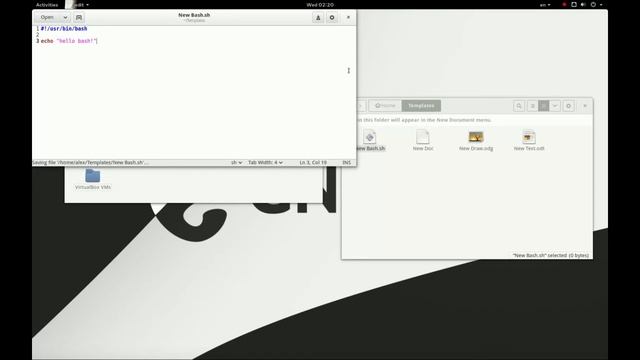Select the New Text.odt file icon
This screenshot has width=640, height=360.
click(529, 137)
